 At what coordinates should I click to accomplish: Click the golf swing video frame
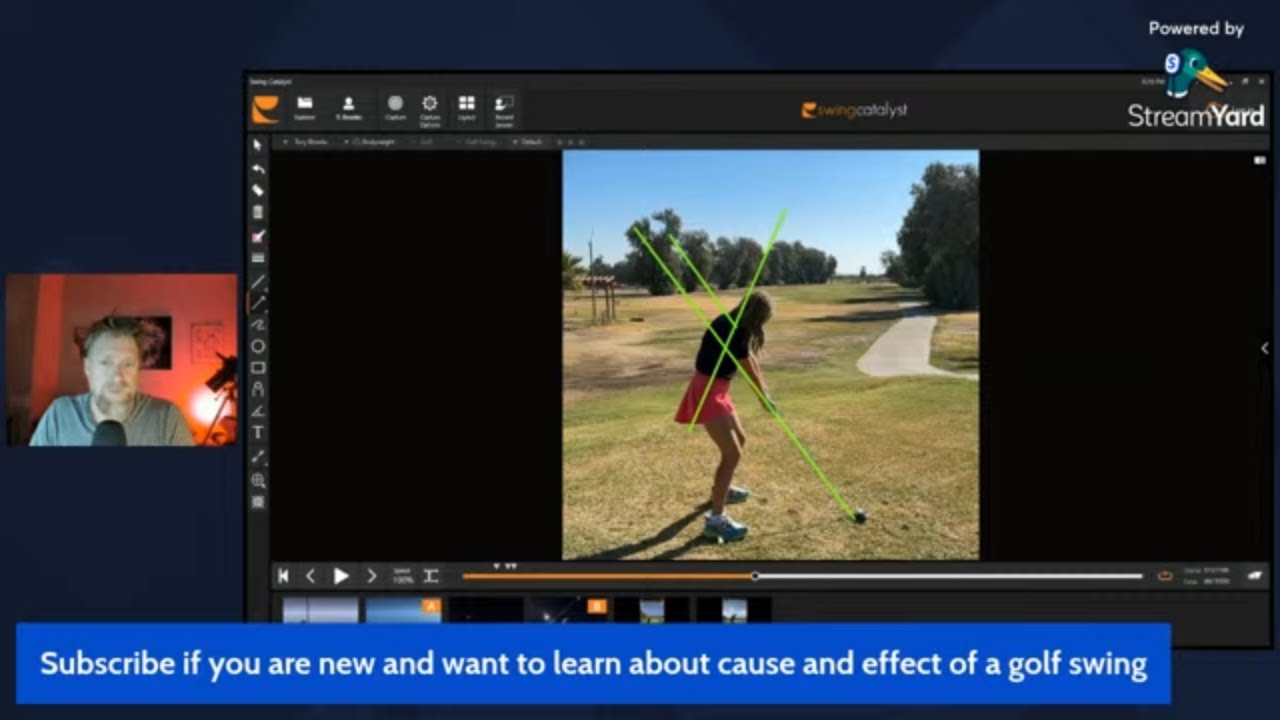[770, 355]
